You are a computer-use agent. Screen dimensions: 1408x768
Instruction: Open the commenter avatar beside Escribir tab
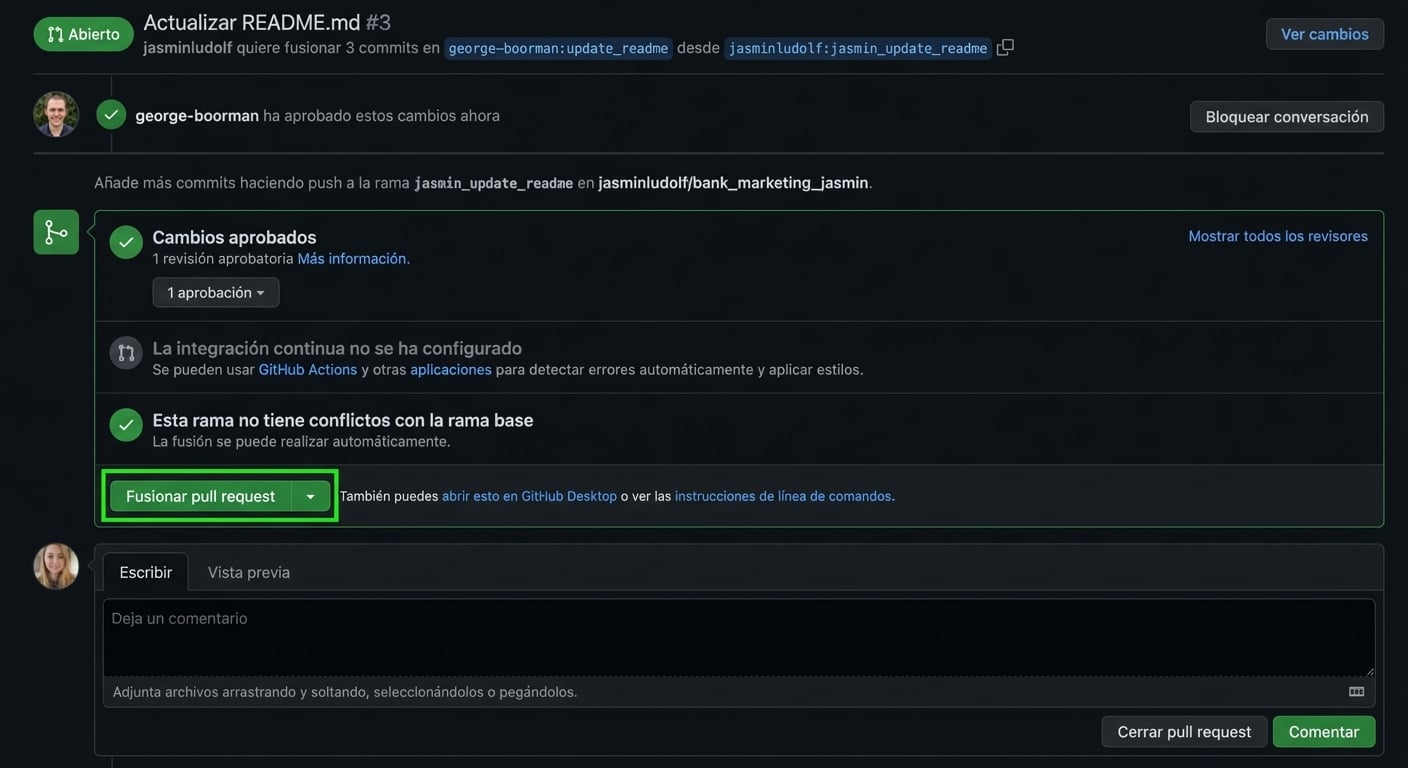click(56, 566)
